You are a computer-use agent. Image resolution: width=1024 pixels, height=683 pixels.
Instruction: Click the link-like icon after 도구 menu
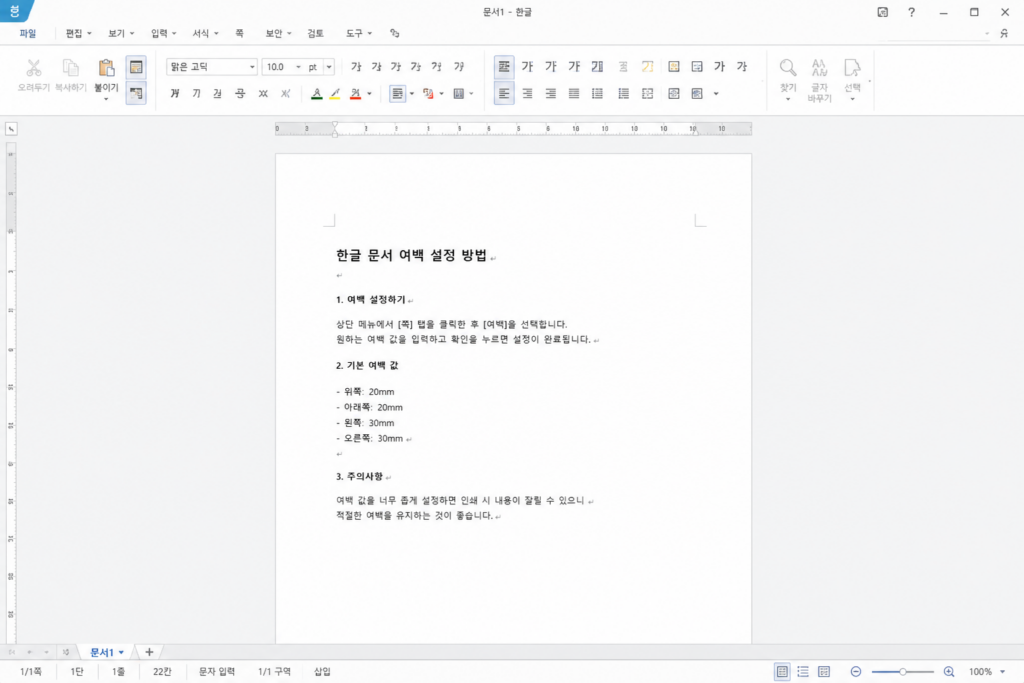394,33
